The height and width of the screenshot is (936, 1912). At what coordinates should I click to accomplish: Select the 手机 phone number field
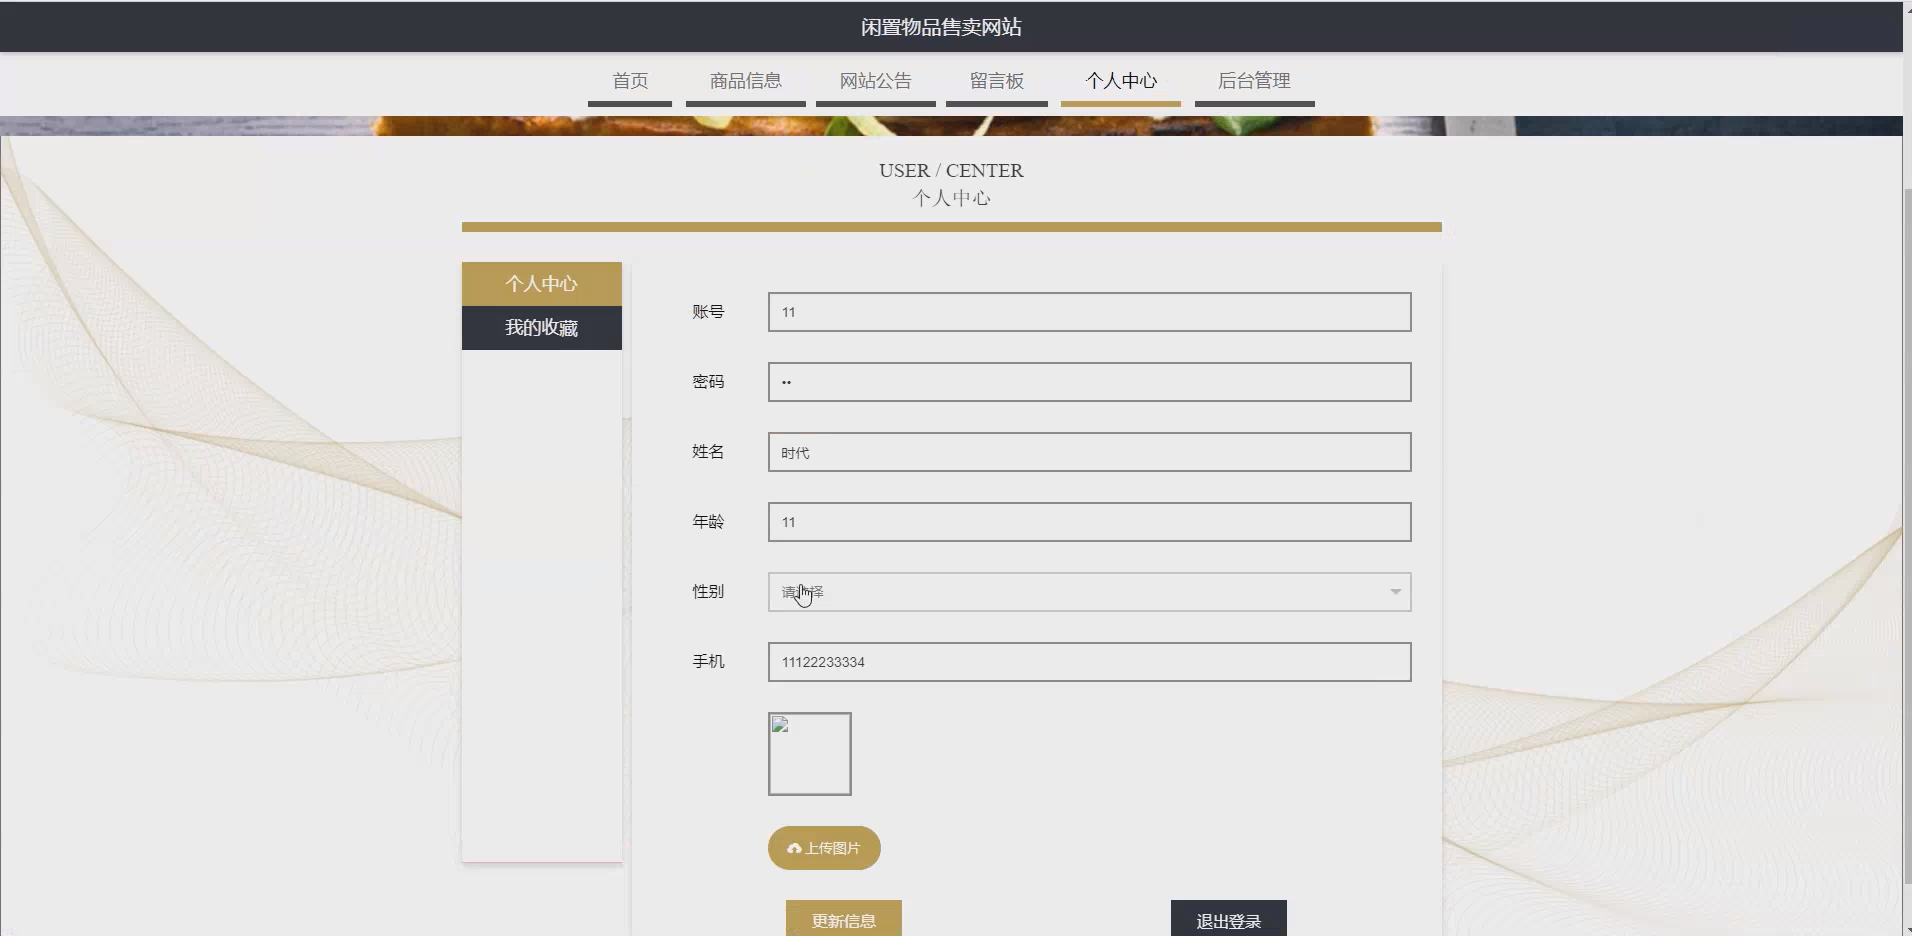pos(1088,661)
